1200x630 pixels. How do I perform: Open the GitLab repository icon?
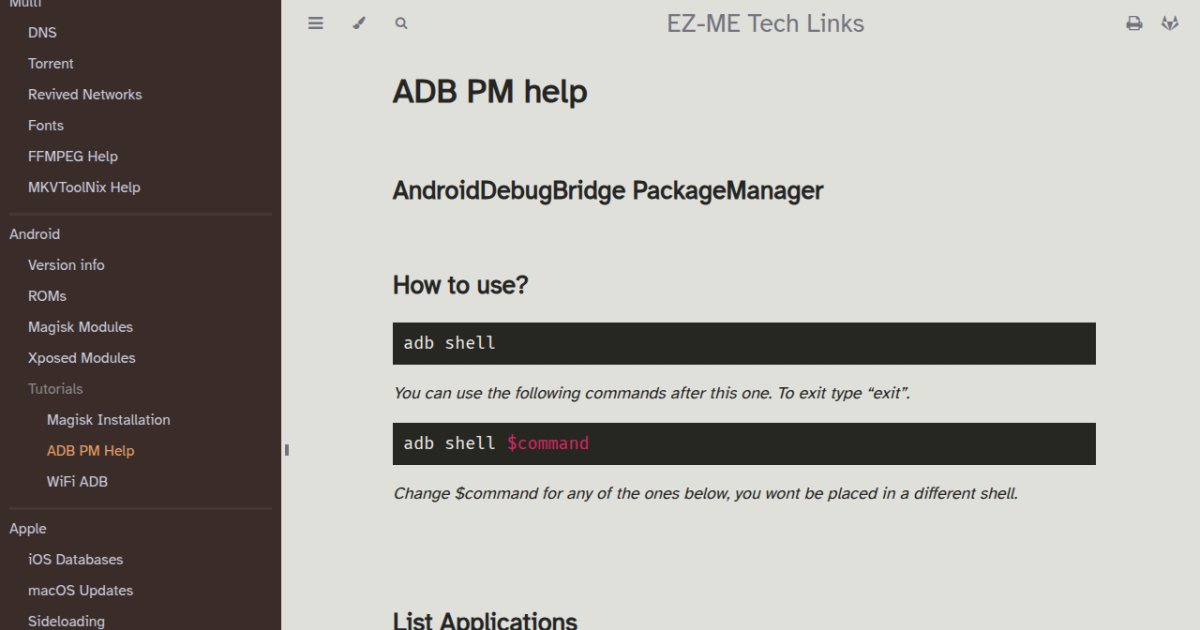pos(1169,23)
